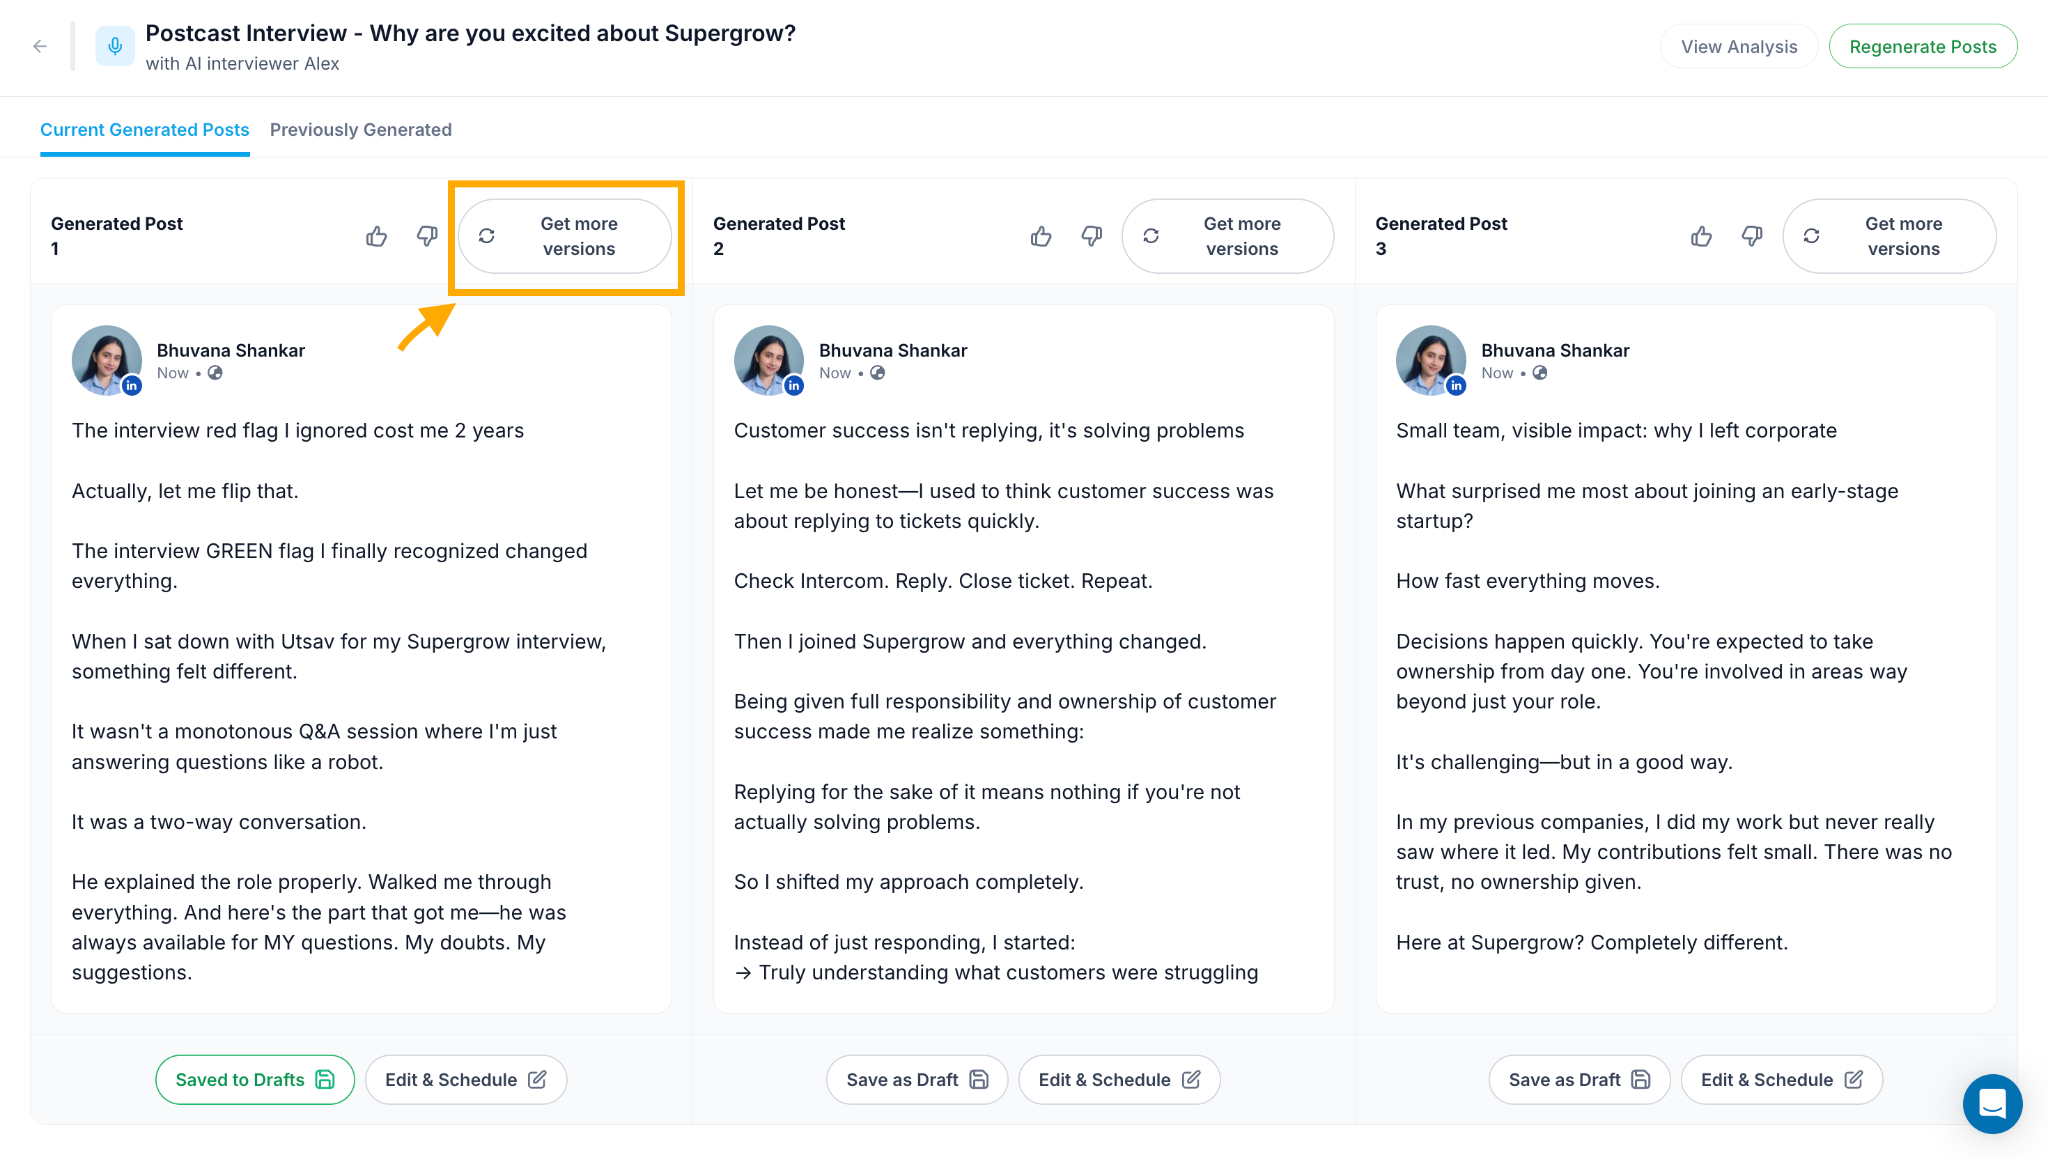Edit & Schedule Generated Post 2
Screen dimensions: 2048x1159
[1119, 1080]
